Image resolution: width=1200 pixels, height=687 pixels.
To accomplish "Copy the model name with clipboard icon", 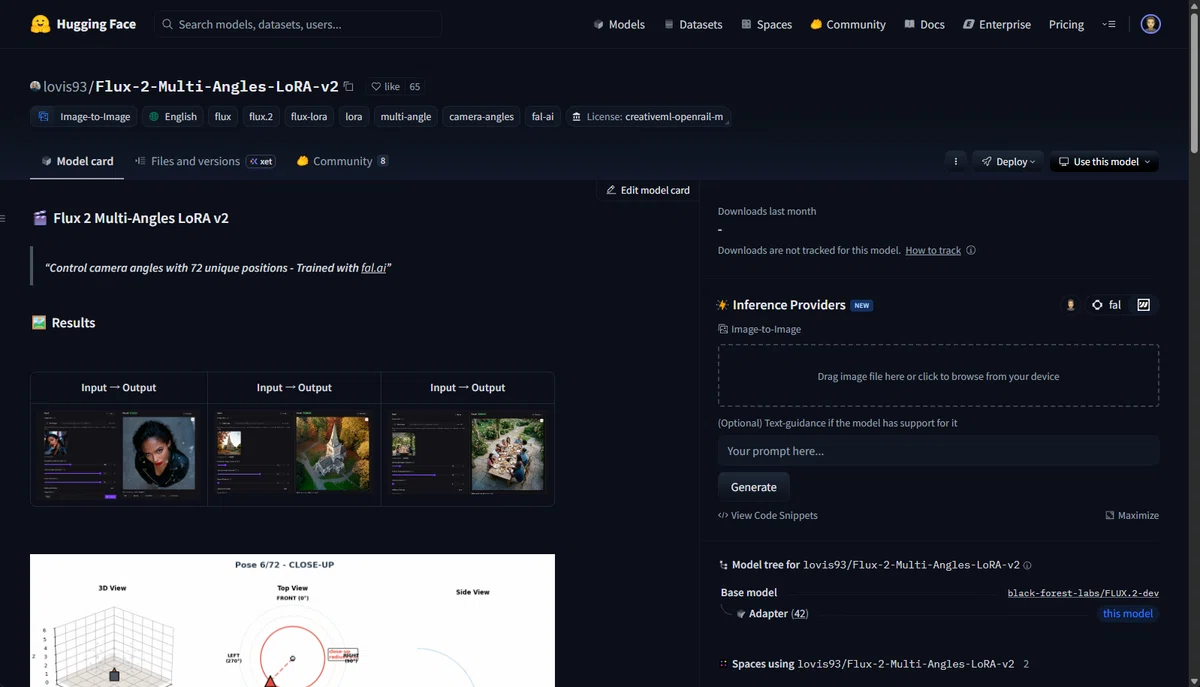I will [x=348, y=87].
